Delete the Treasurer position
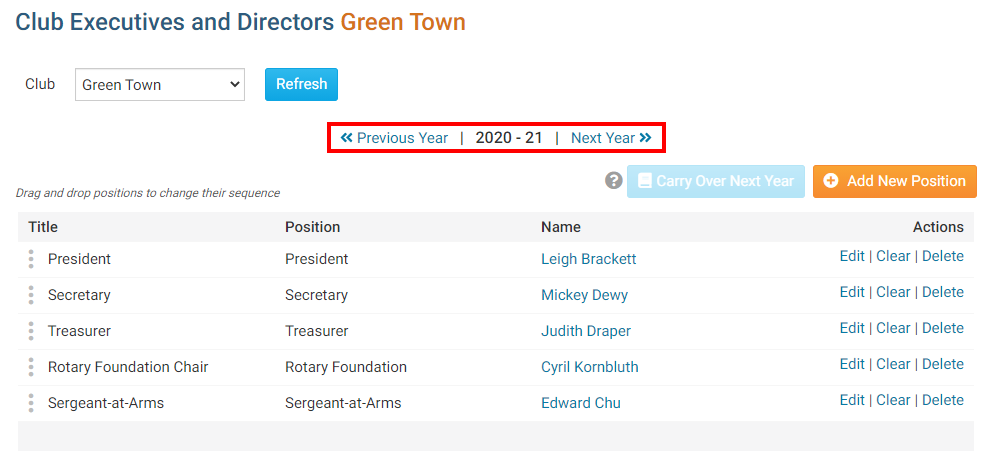This screenshot has height=469, width=997. [942, 328]
